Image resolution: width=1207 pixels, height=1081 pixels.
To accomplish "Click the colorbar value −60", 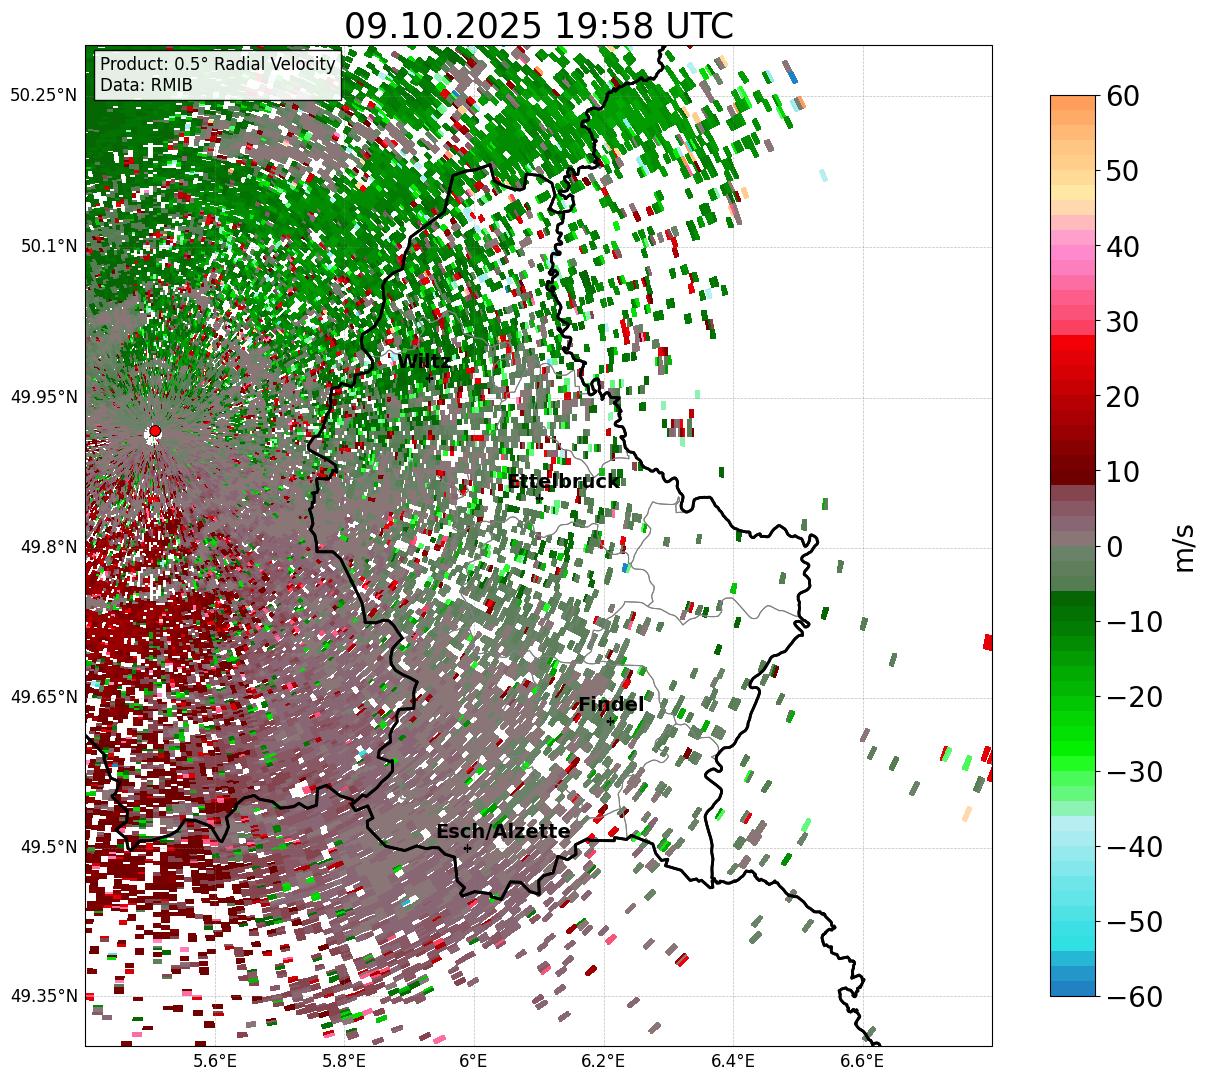I will point(1135,996).
